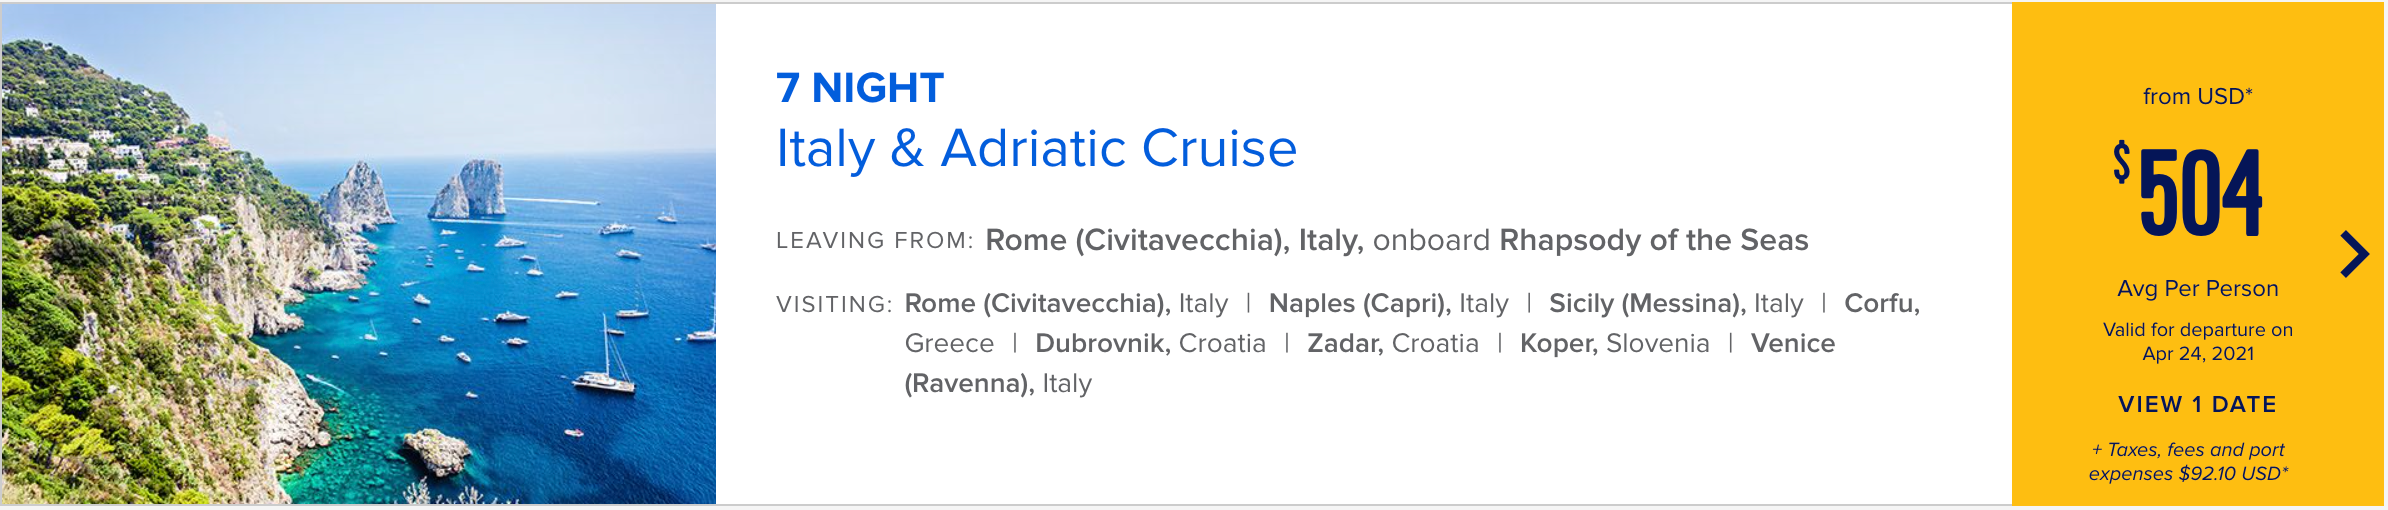Click VIEW 1 DATE
The image size is (2388, 510).
tap(2197, 404)
